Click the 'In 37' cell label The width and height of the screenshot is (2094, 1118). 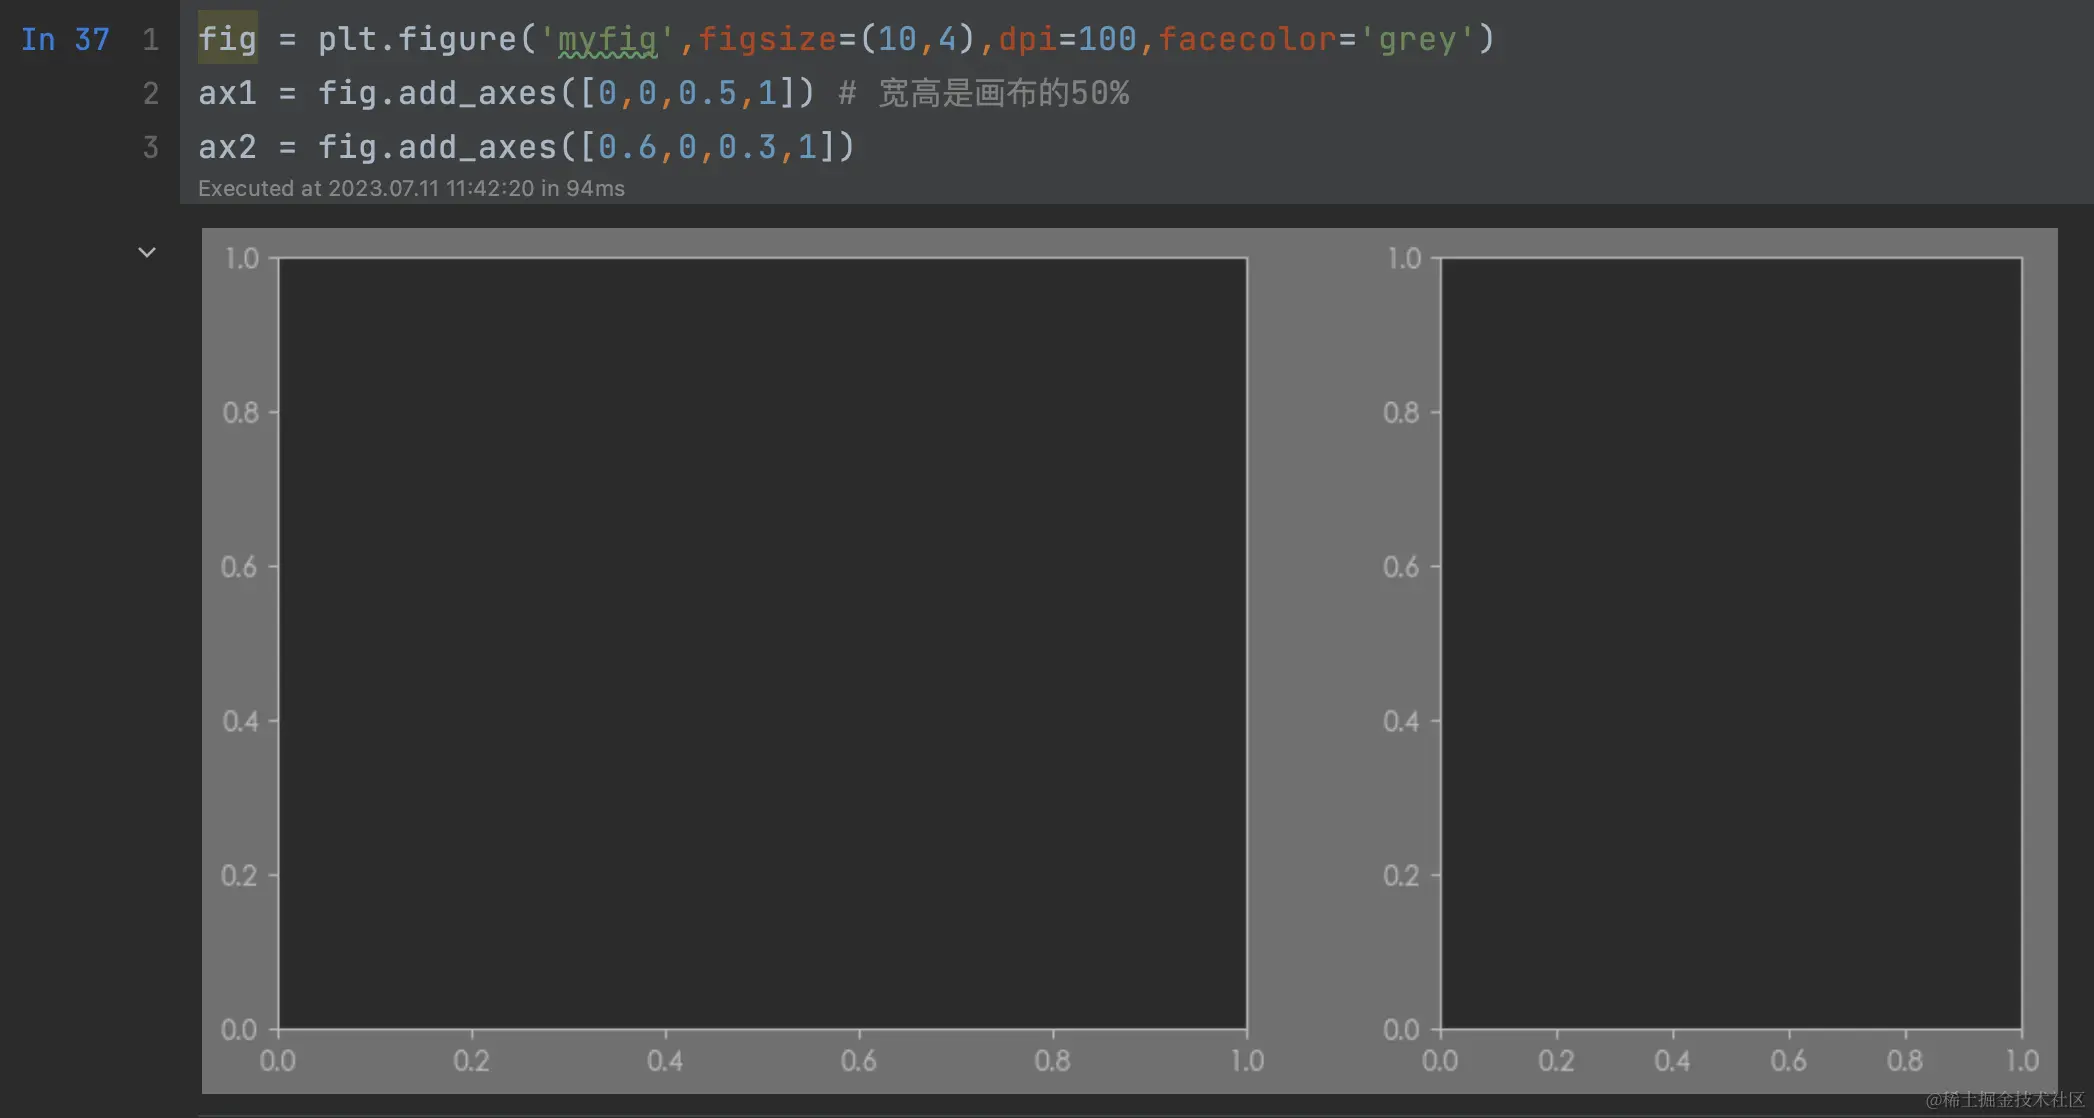[65, 40]
